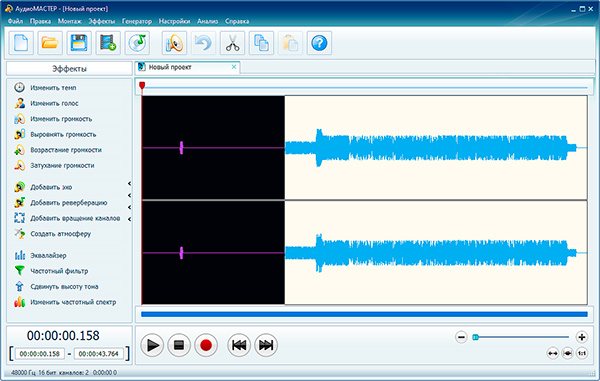Image resolution: width=600 pixels, height=381 pixels.
Task: Expand the arrow next to Добавить эхо
Action: point(129,184)
